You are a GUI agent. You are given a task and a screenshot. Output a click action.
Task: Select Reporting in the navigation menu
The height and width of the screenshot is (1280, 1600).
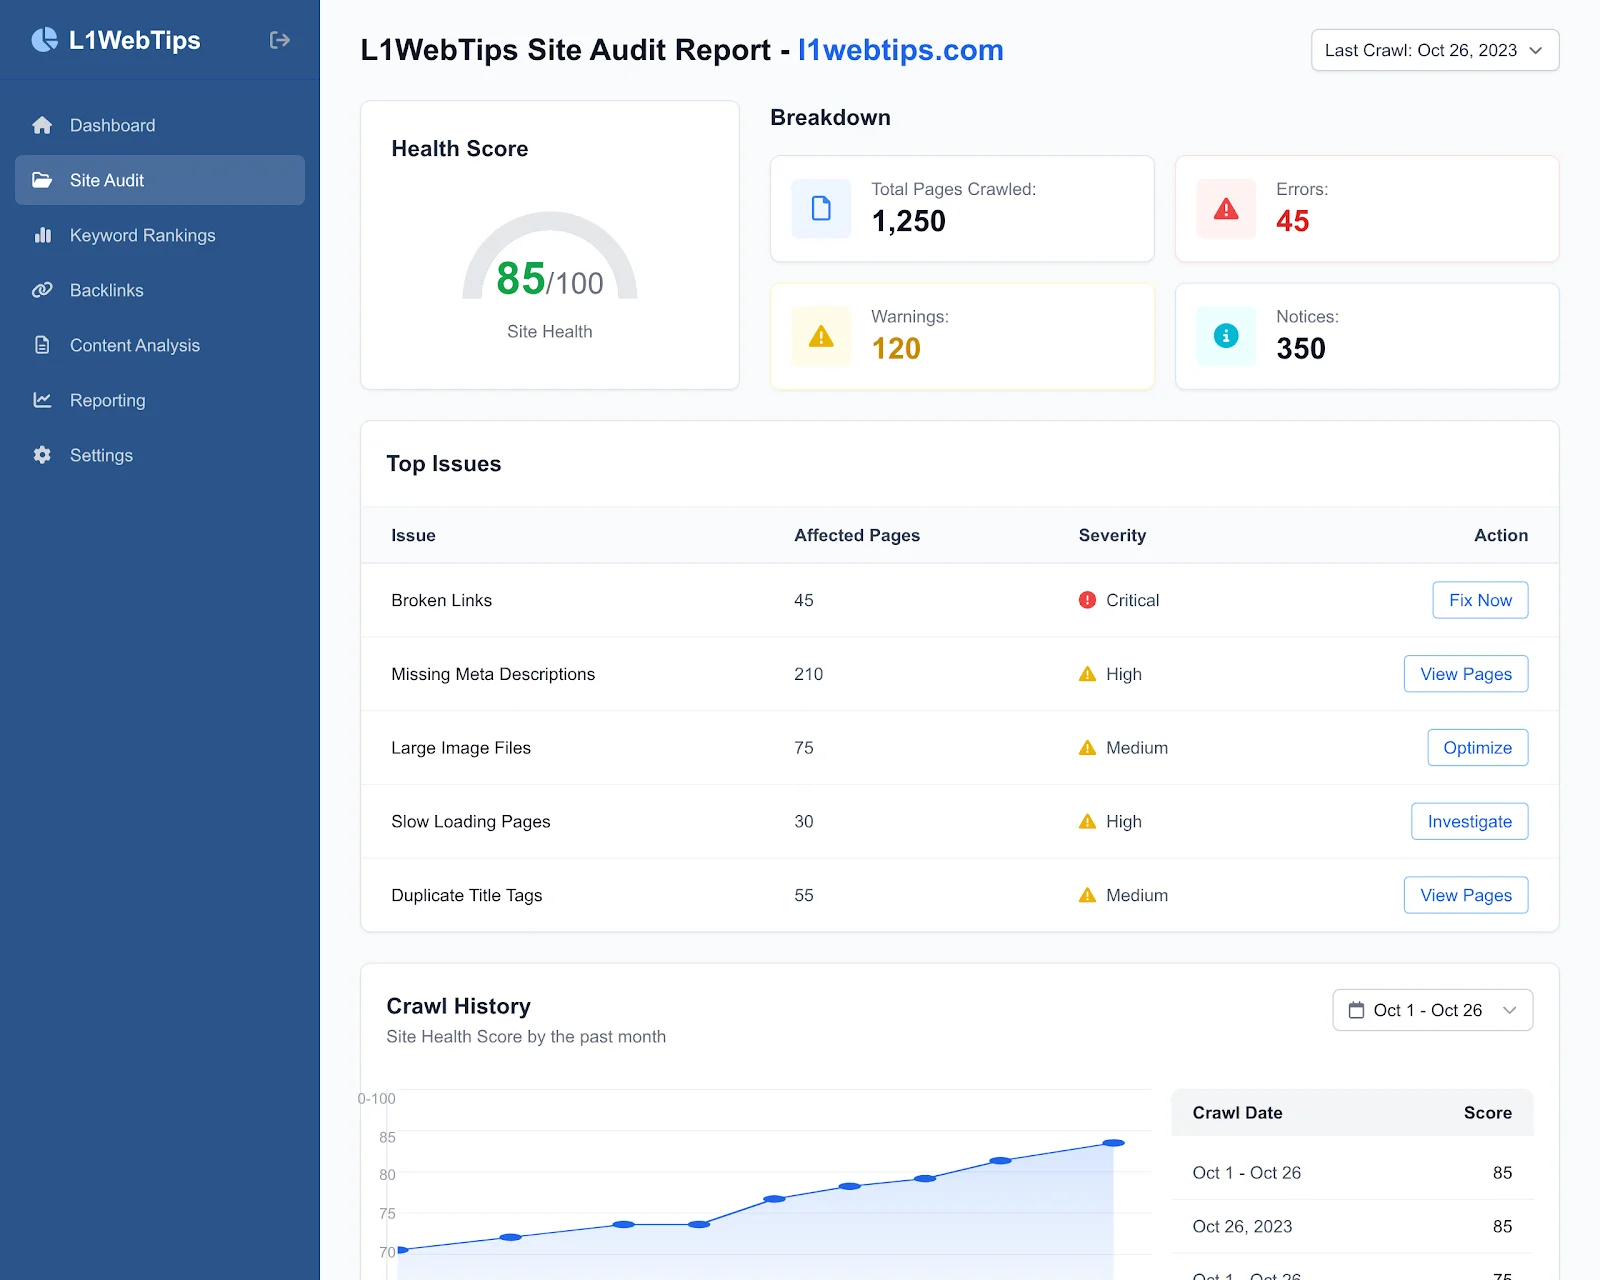tap(107, 400)
